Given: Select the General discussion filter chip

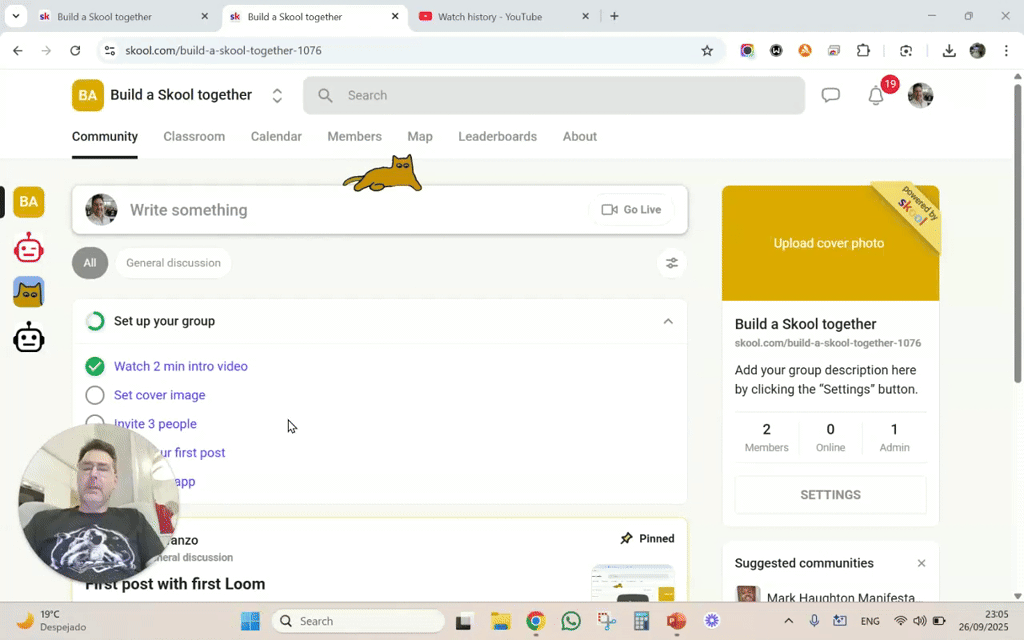Looking at the screenshot, I should click(173, 263).
